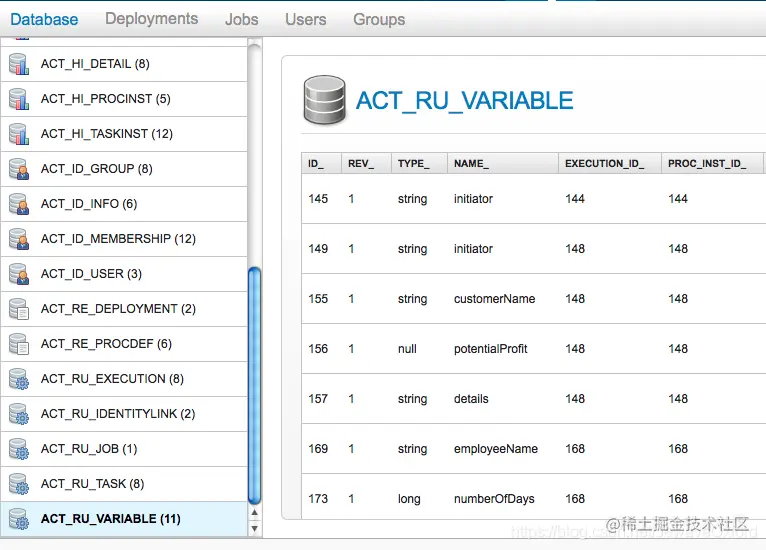The image size is (766, 550).
Task: Click the ACT_RU_VARIABLE title heading
Action: click(464, 101)
